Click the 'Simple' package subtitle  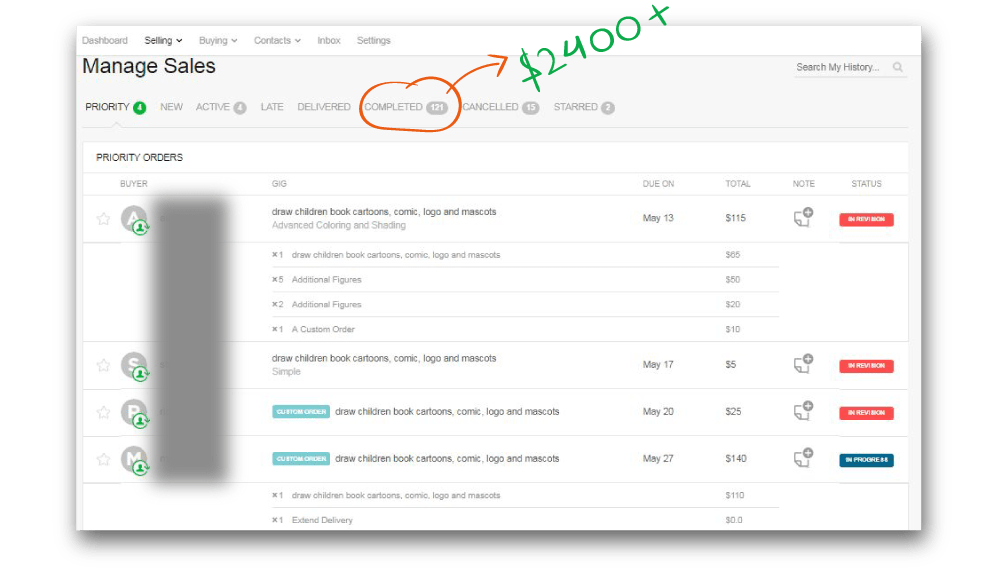coord(286,372)
